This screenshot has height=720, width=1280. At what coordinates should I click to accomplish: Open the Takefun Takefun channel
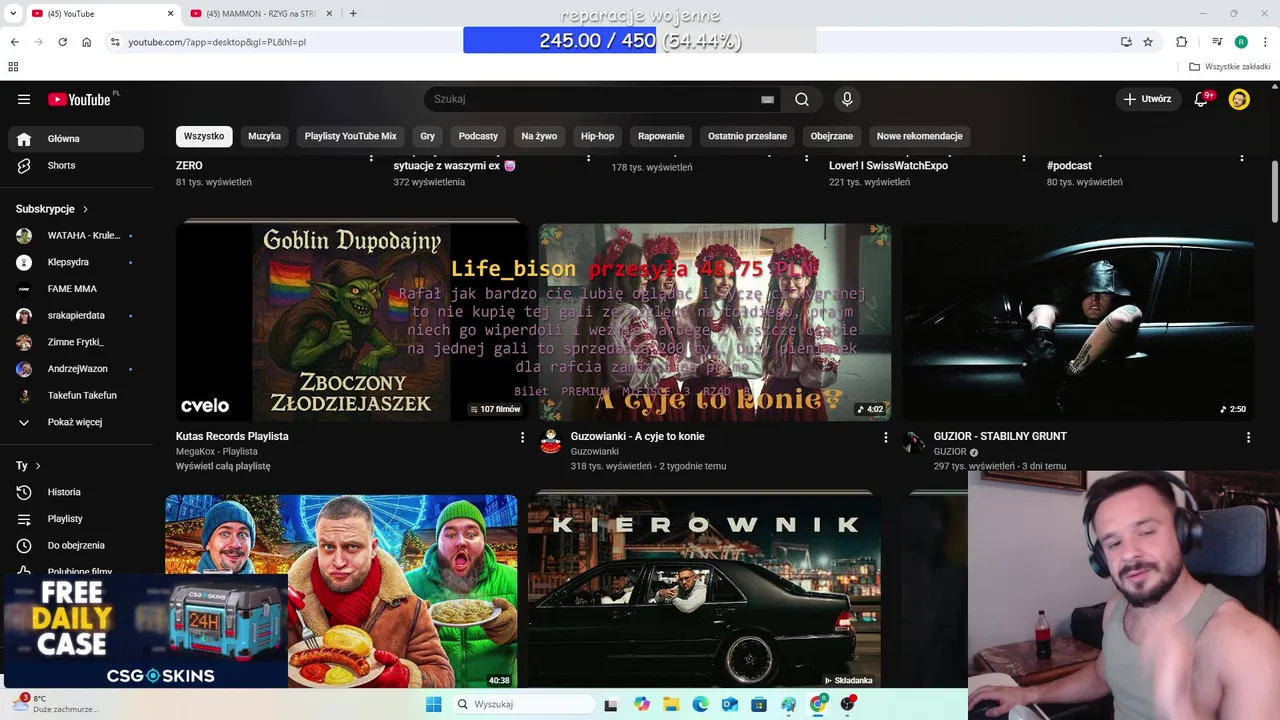[x=75, y=395]
